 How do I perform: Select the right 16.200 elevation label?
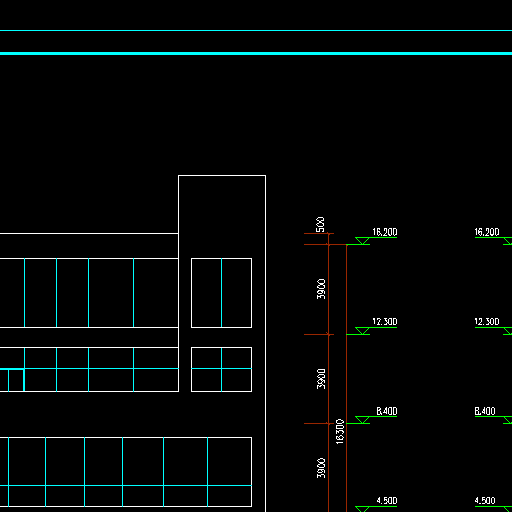click(487, 232)
